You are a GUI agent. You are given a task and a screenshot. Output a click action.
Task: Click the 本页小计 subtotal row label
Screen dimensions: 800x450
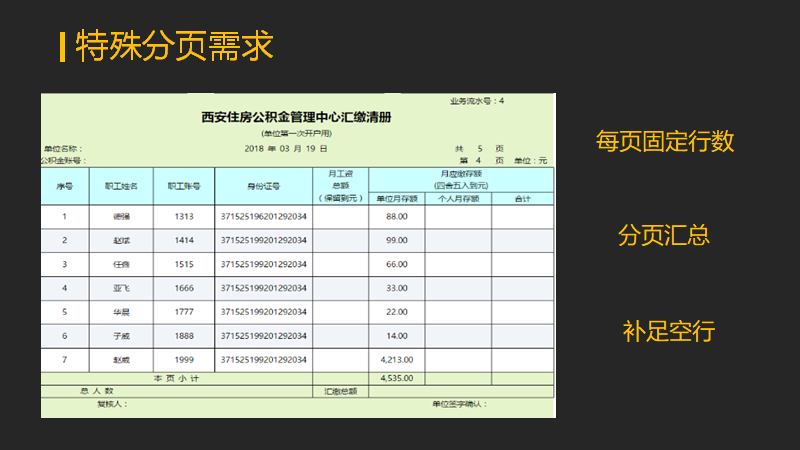tap(177, 379)
